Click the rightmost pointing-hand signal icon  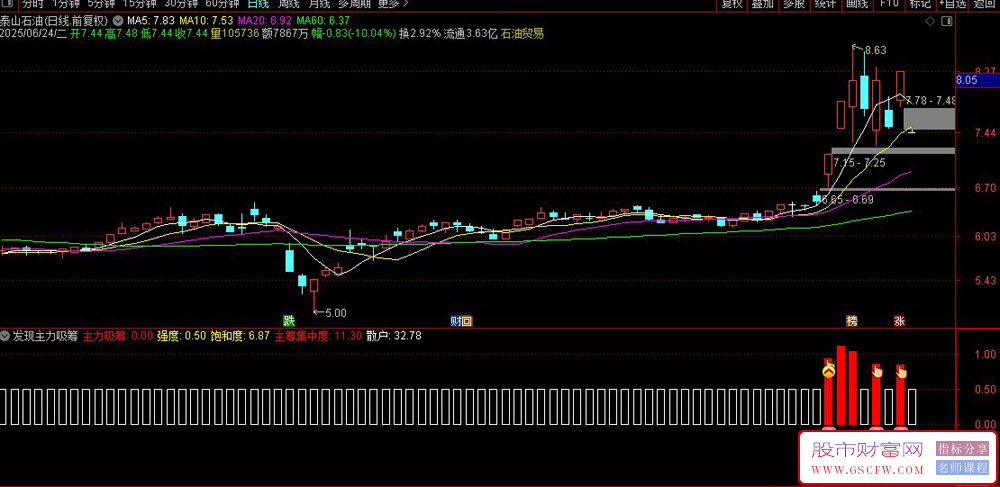[x=901, y=371]
